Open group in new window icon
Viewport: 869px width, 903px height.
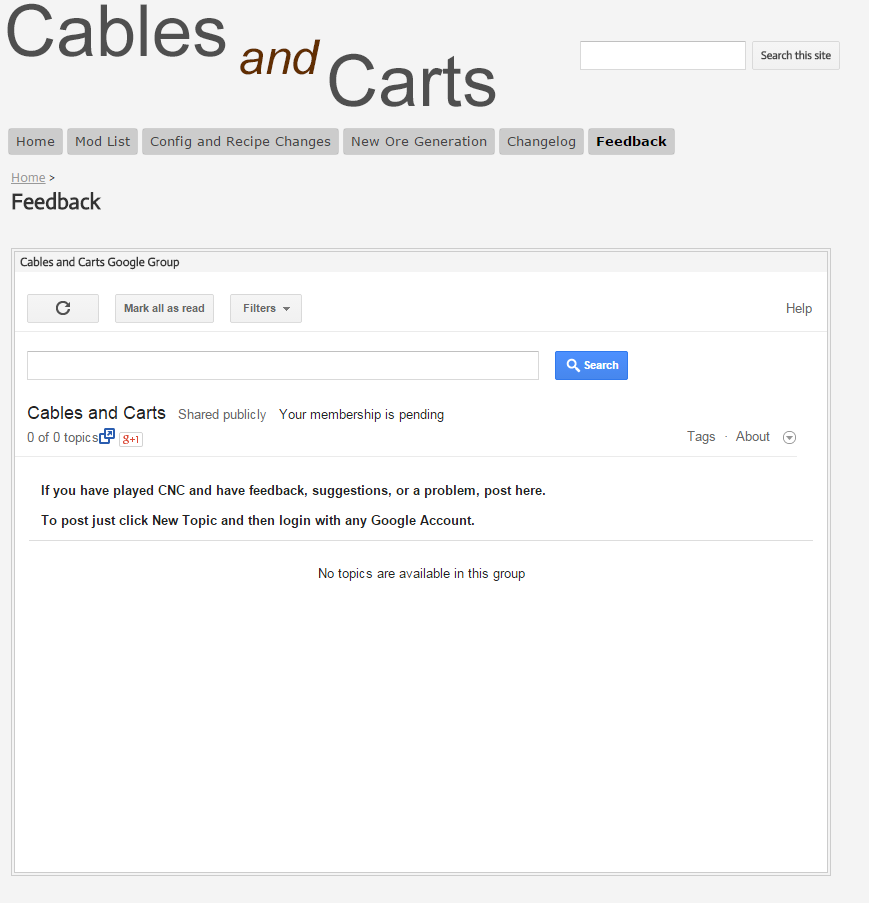tap(107, 436)
